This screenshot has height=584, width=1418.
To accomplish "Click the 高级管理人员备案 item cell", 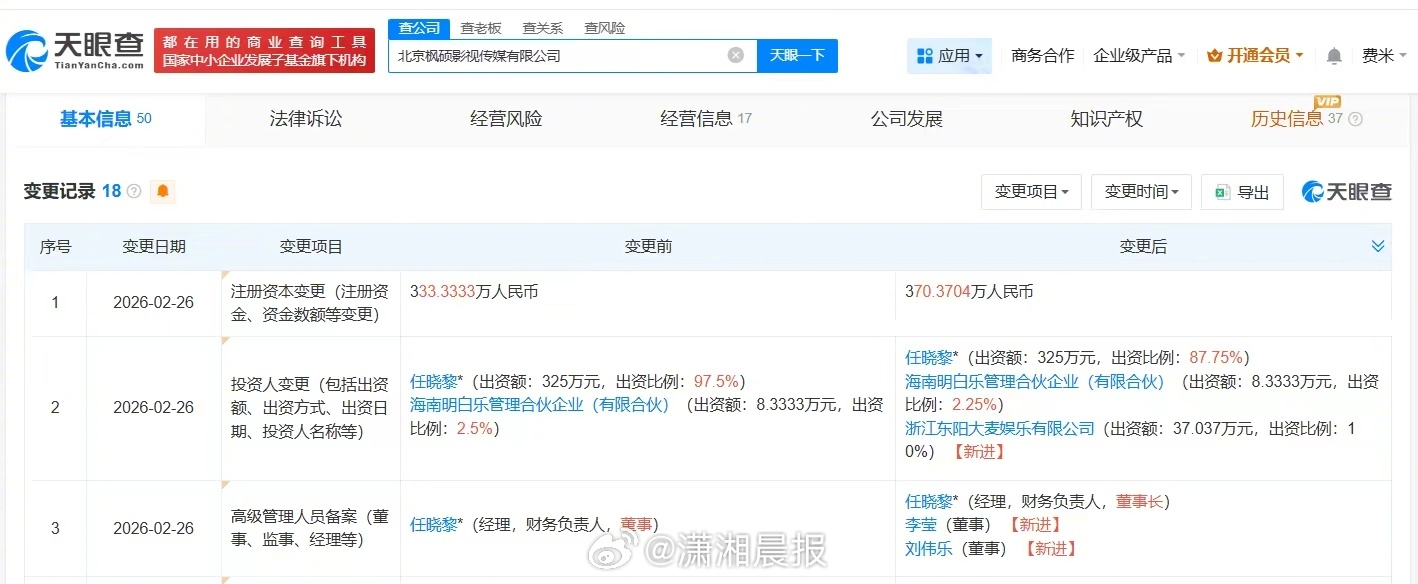I will tap(311, 529).
